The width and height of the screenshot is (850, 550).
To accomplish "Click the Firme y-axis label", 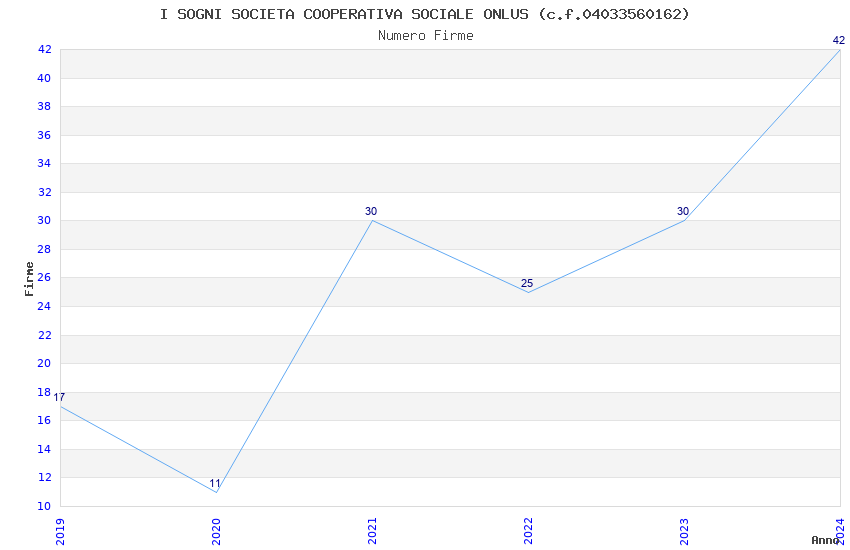I will [29, 279].
